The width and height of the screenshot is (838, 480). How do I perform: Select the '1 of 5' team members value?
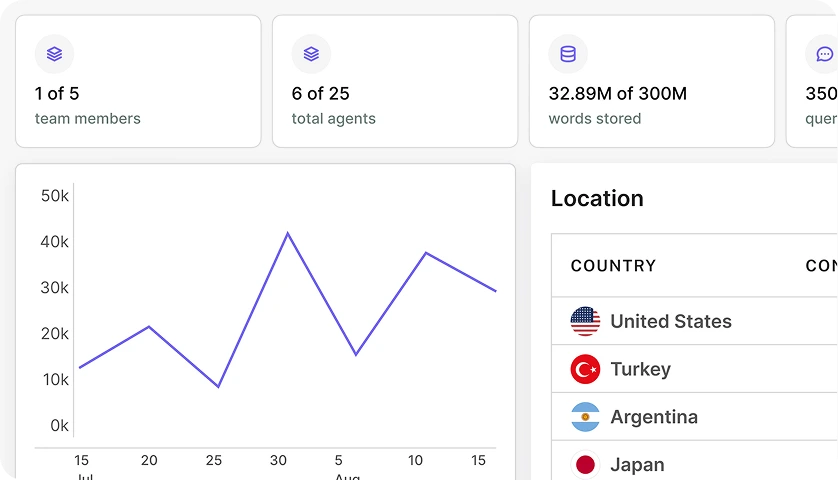coord(57,94)
